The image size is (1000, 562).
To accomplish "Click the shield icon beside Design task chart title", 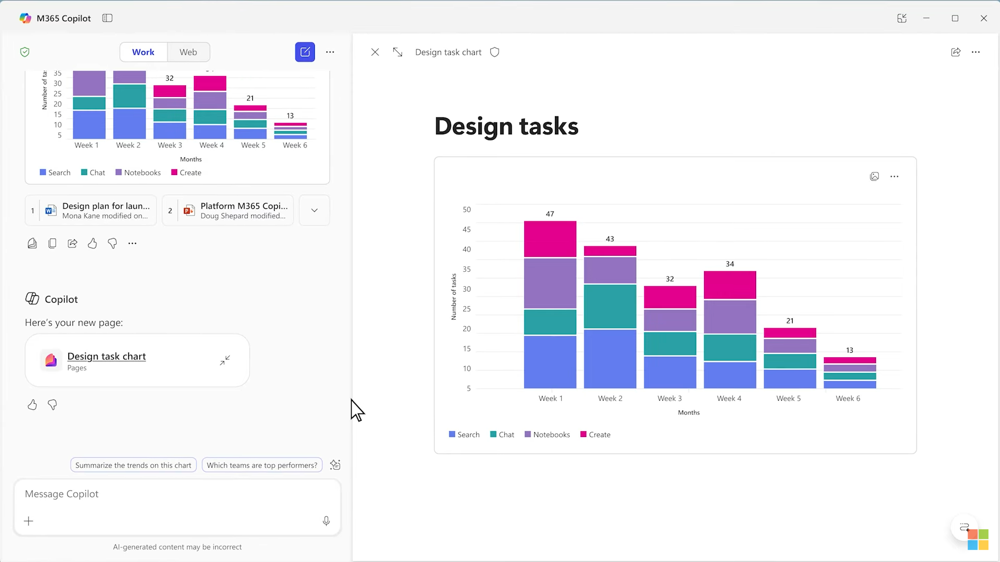I will click(x=494, y=52).
